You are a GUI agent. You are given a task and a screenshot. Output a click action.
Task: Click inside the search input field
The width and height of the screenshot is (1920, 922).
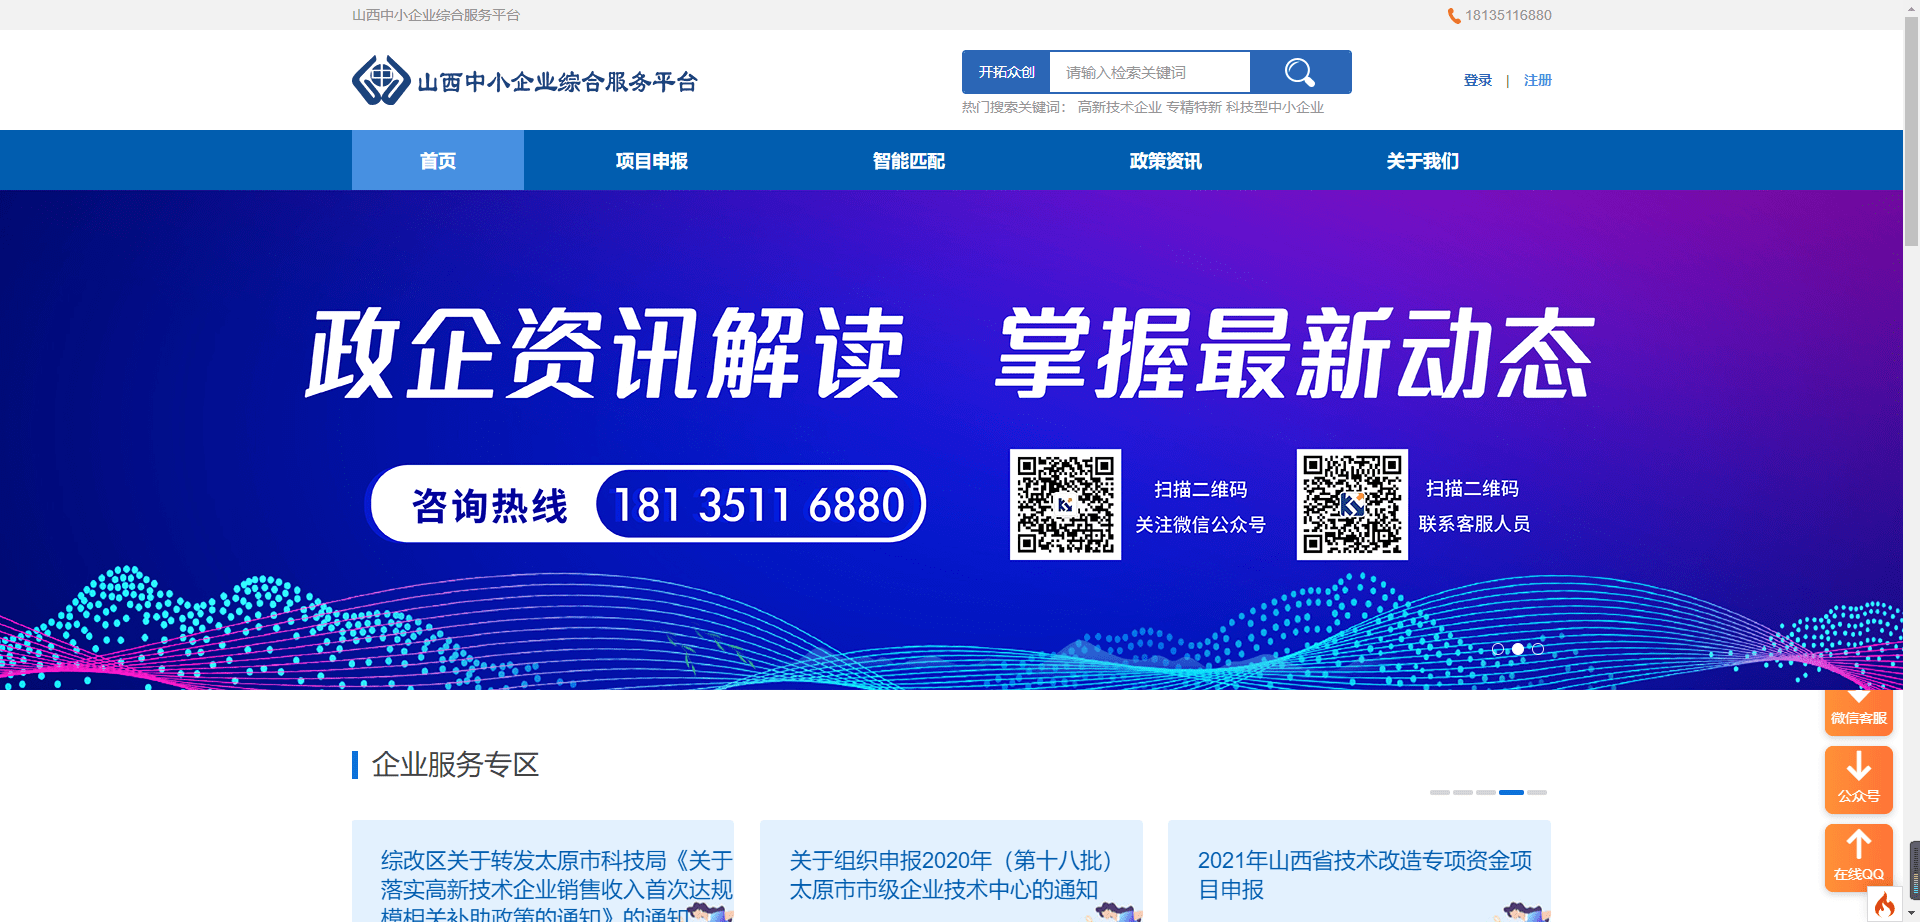(x=1148, y=71)
